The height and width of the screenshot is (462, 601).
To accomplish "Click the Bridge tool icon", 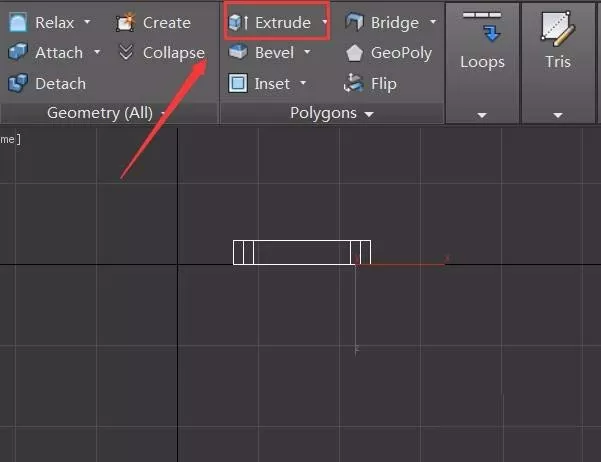I will coord(354,21).
